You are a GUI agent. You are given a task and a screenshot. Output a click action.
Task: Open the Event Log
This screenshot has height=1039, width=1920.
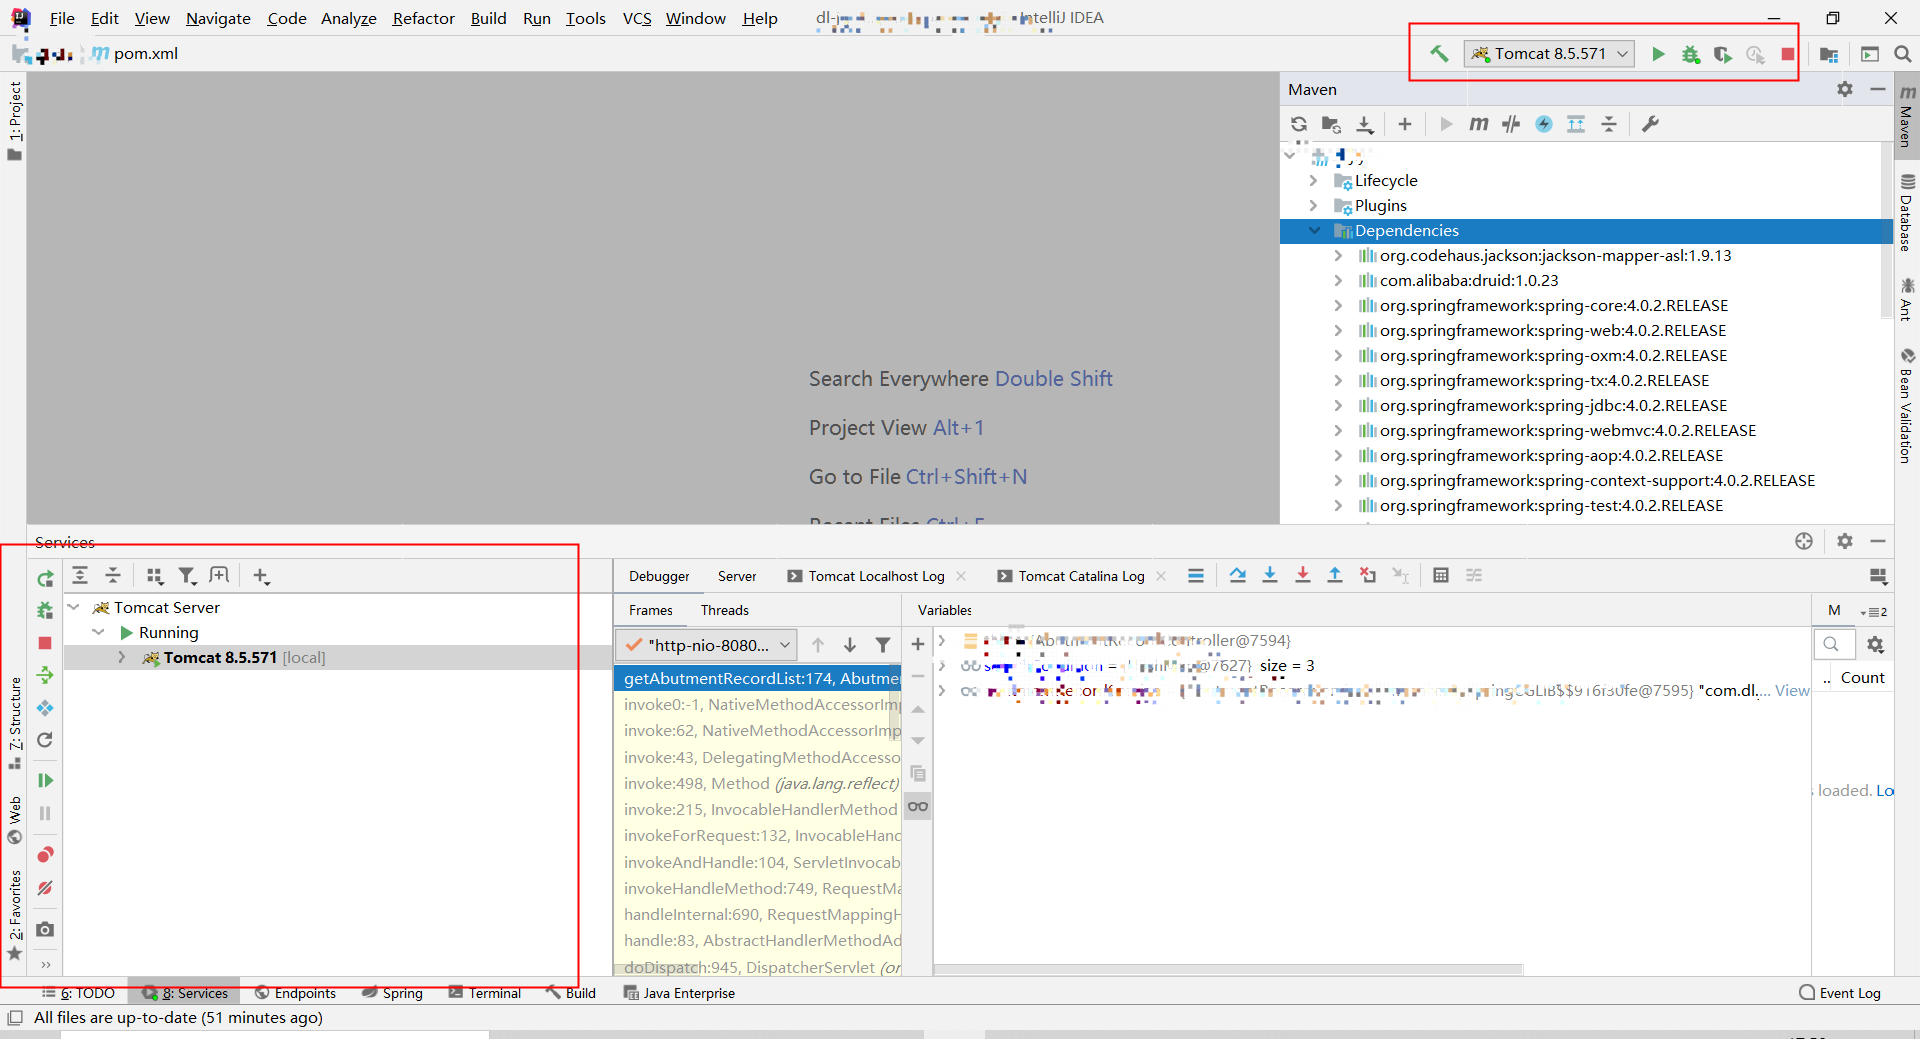click(1840, 993)
